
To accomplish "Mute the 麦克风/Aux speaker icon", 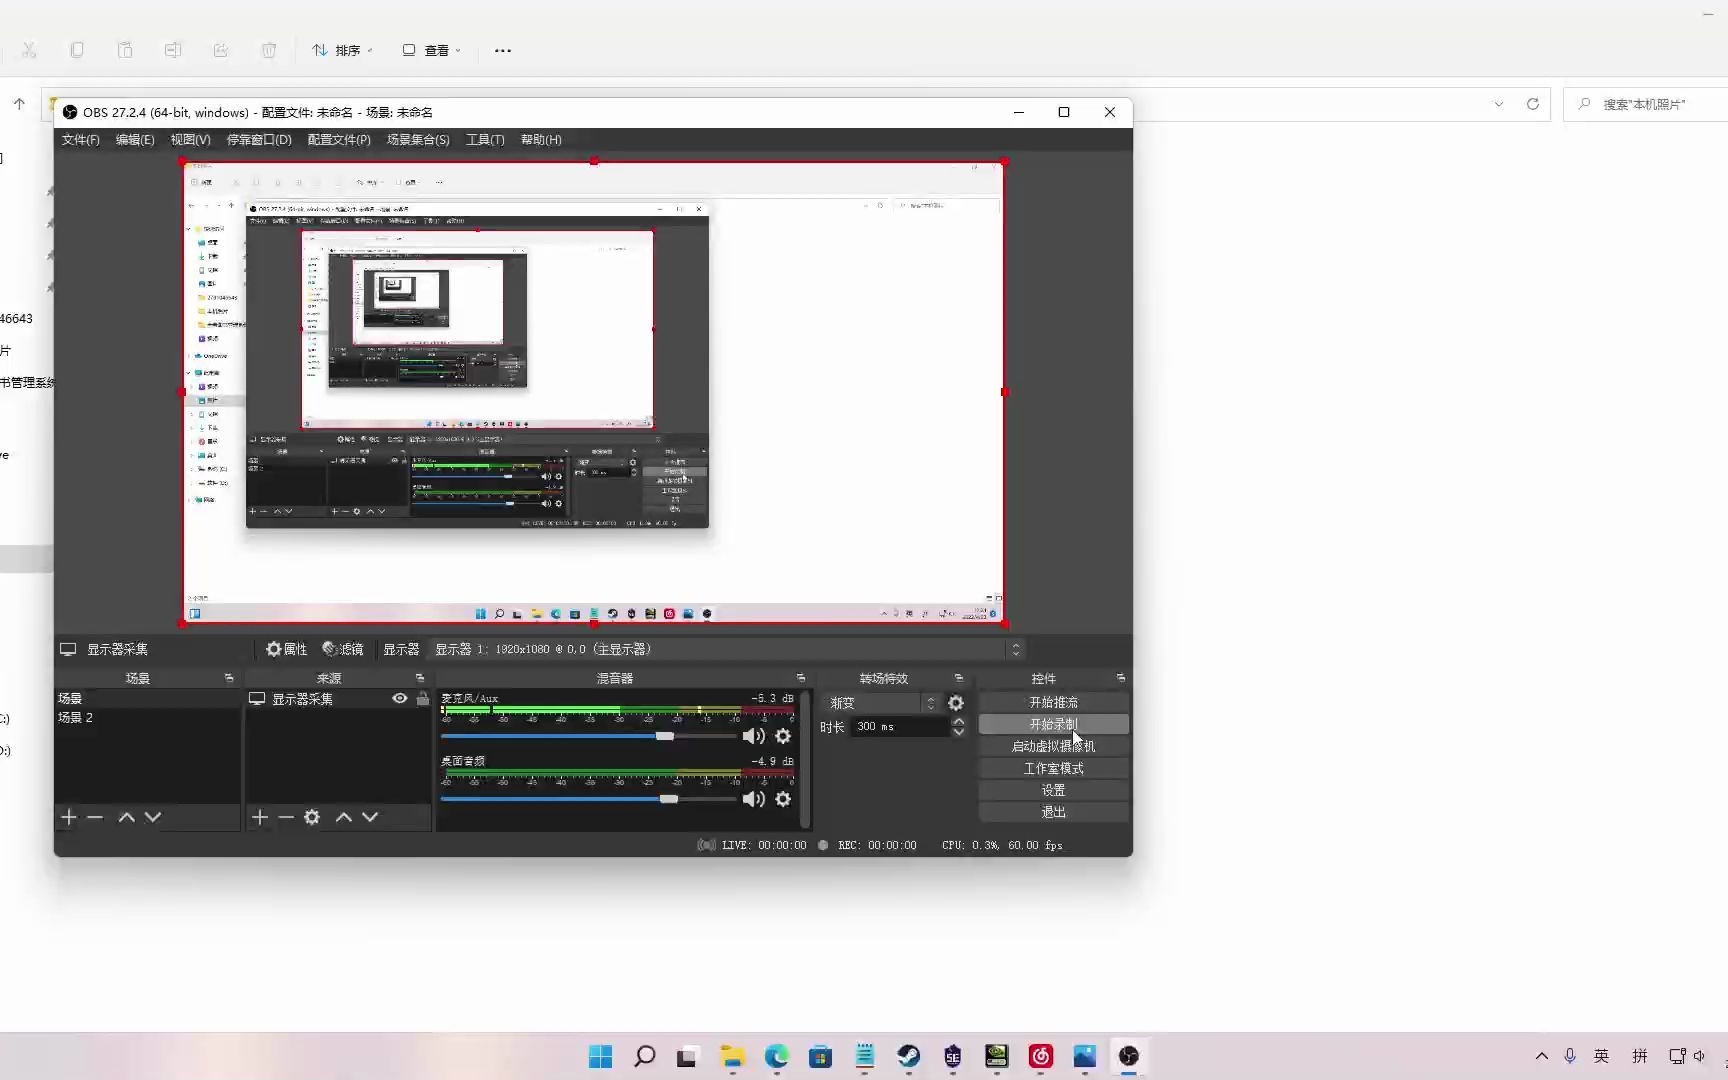I will (753, 736).
